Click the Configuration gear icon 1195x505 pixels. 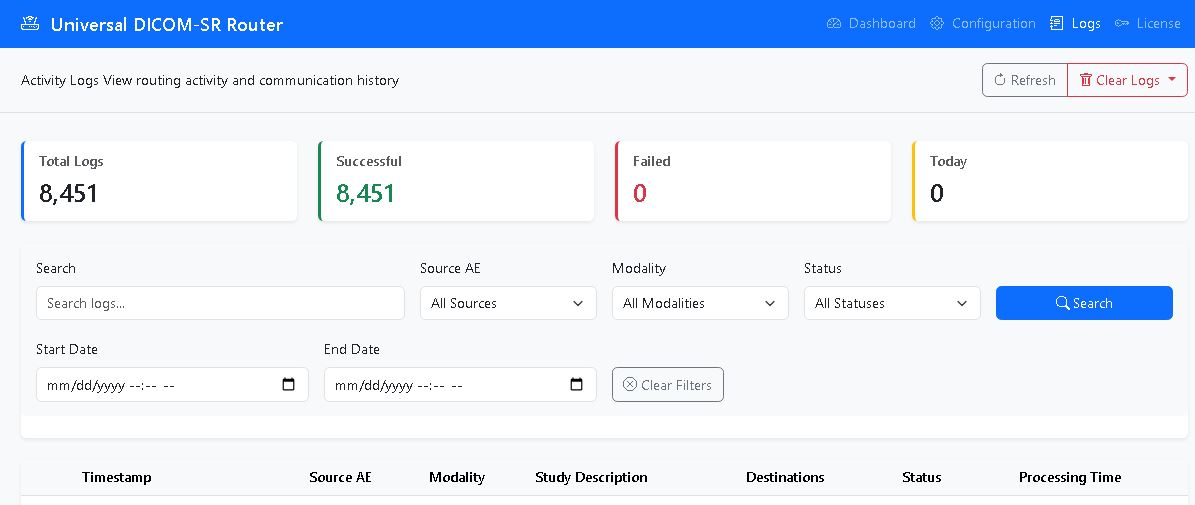(x=937, y=23)
